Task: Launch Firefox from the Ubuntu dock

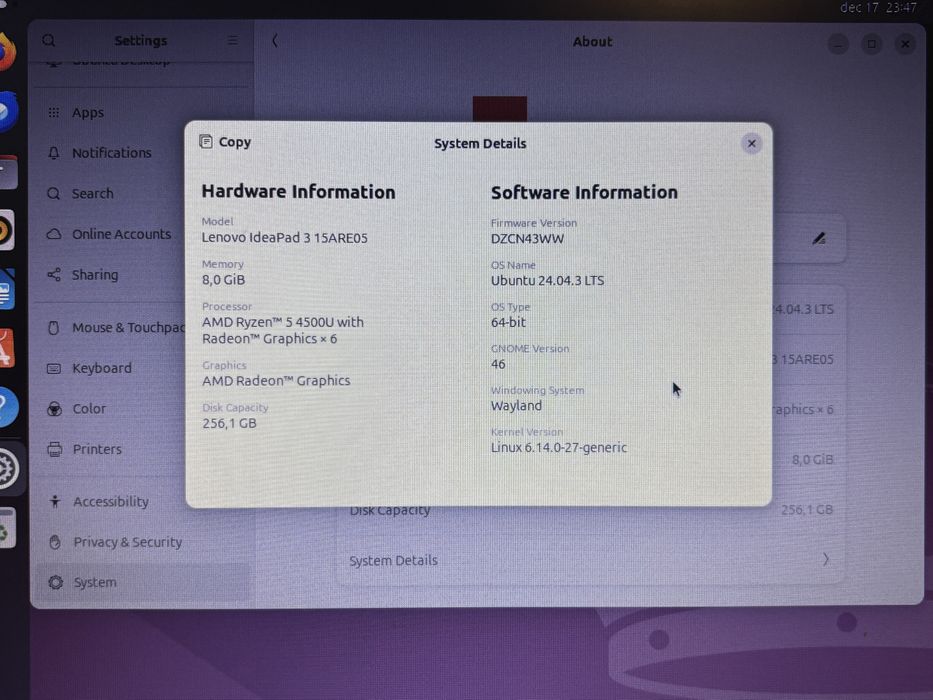Action: pos(5,52)
